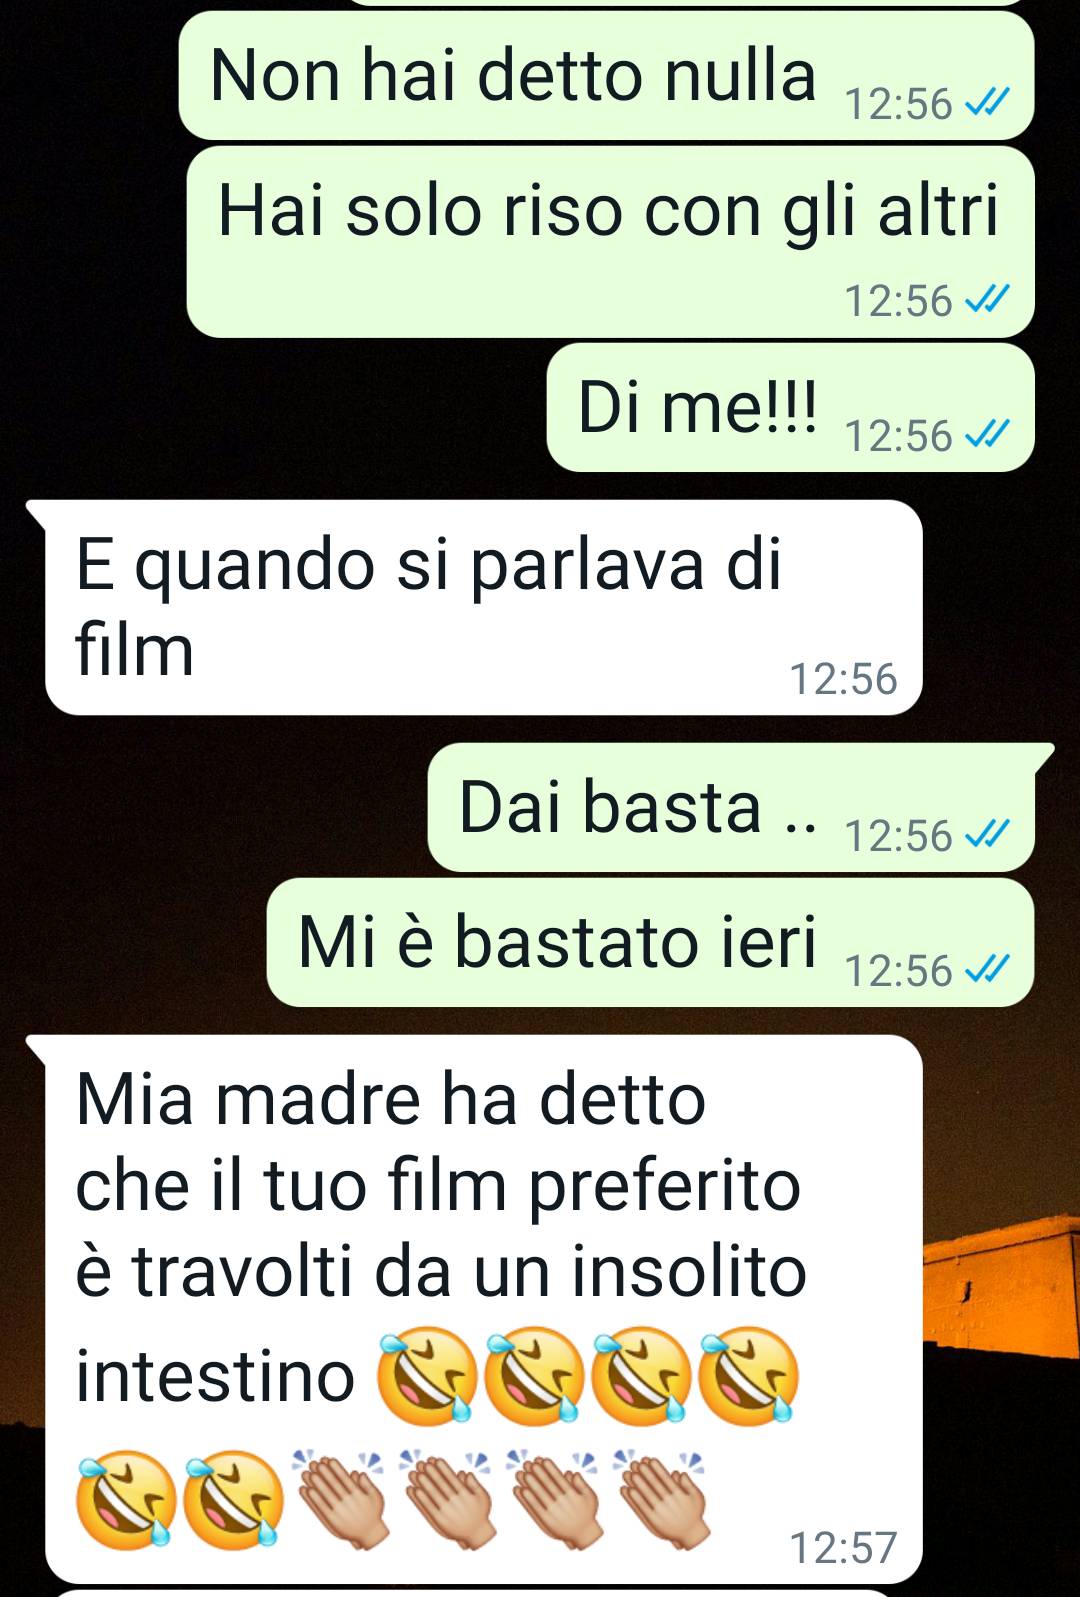Select the 'Hai solo riso con gli altri' message
Image resolution: width=1080 pixels, height=1597 pixels.
(x=610, y=242)
